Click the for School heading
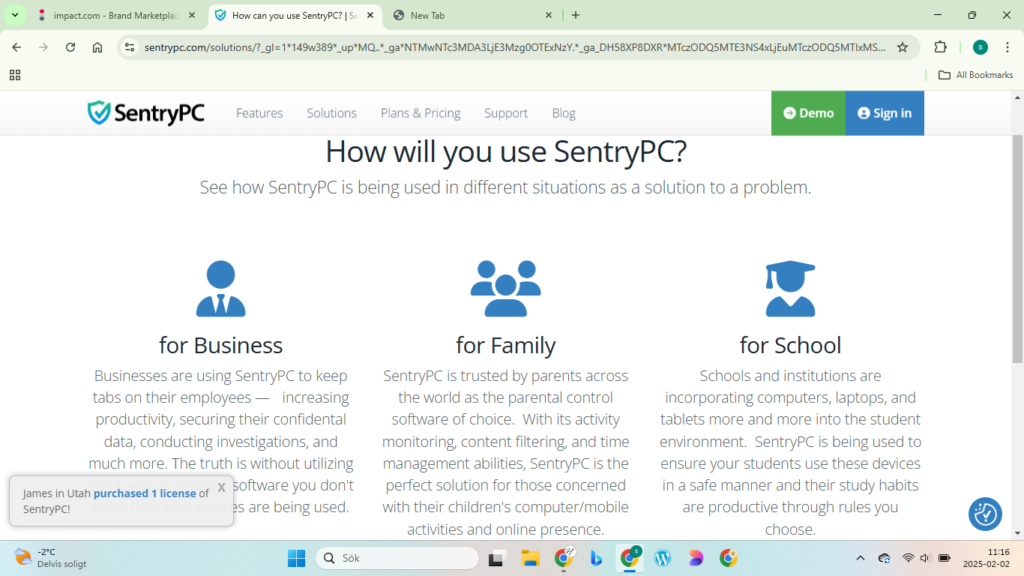 point(790,345)
